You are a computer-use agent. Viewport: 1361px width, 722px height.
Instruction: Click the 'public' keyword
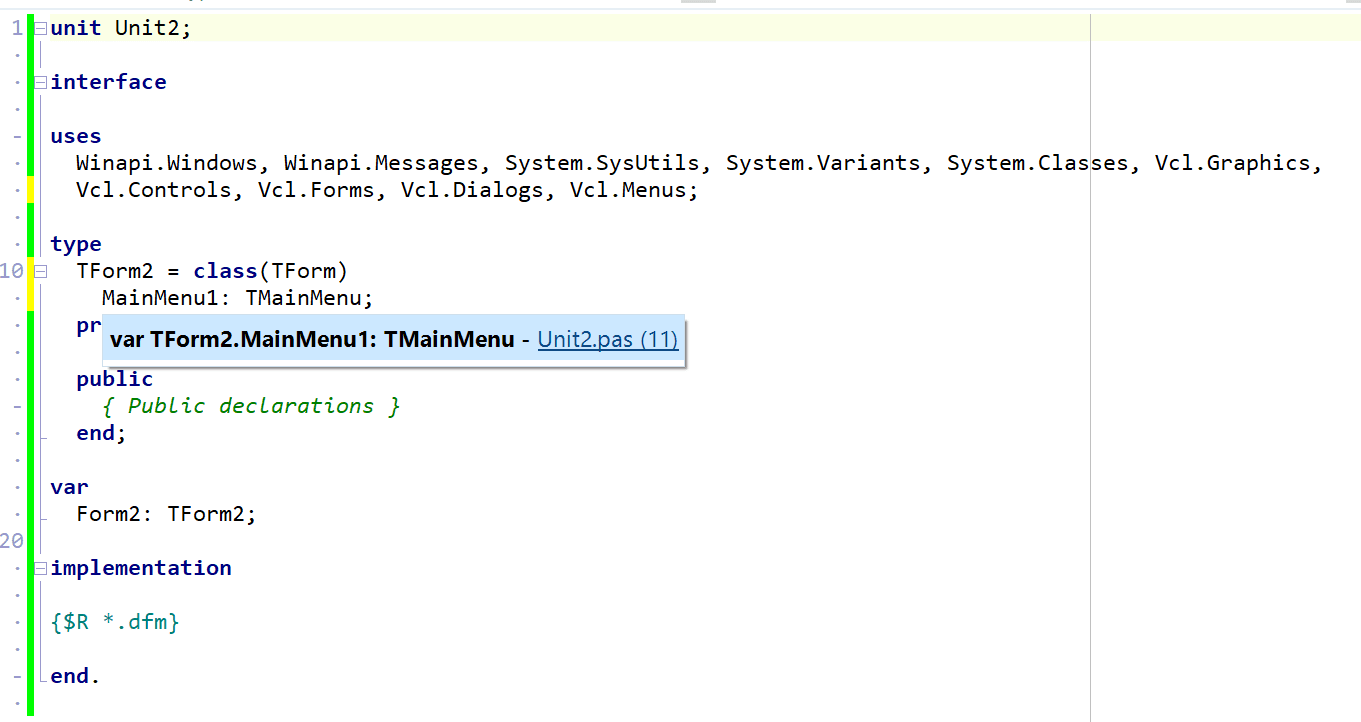pyautogui.click(x=115, y=379)
